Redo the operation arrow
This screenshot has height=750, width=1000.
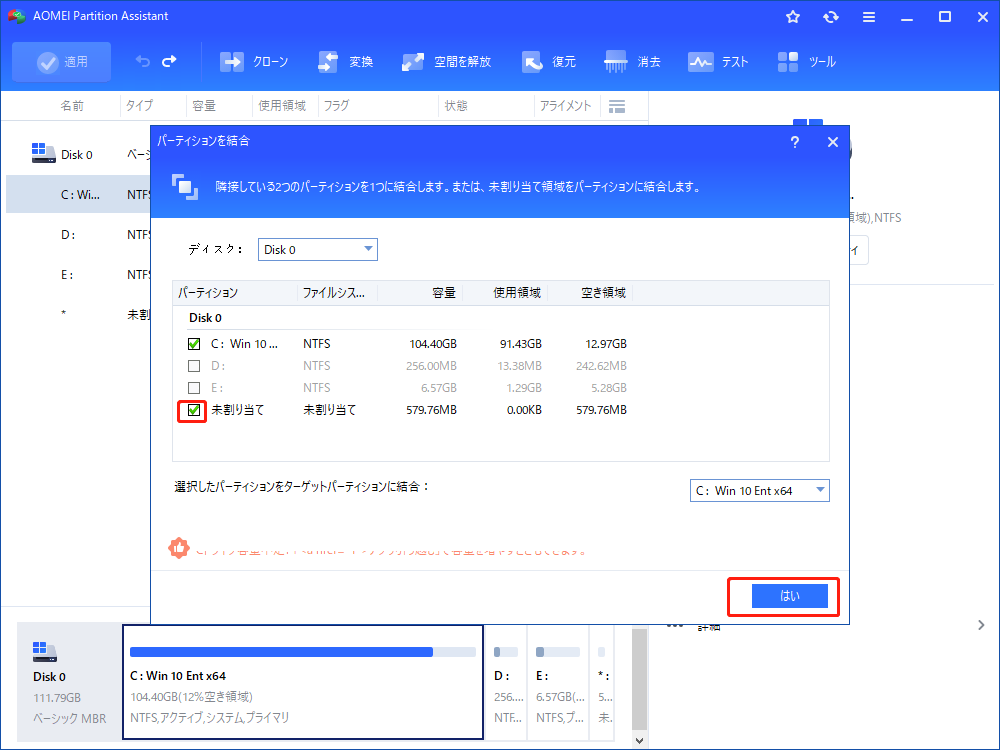tap(169, 61)
